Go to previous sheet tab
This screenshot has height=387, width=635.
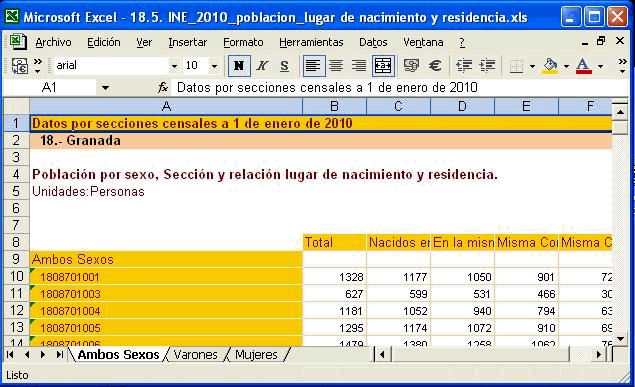pos(27,355)
